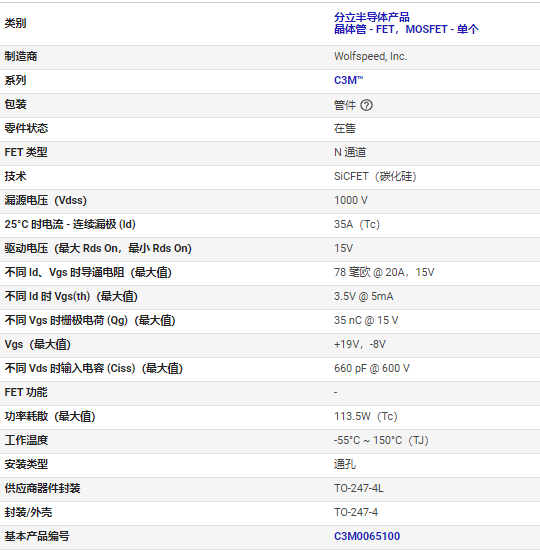
Task: Click the -55°C ~ 150°C temperature value
Action: [x=381, y=440]
